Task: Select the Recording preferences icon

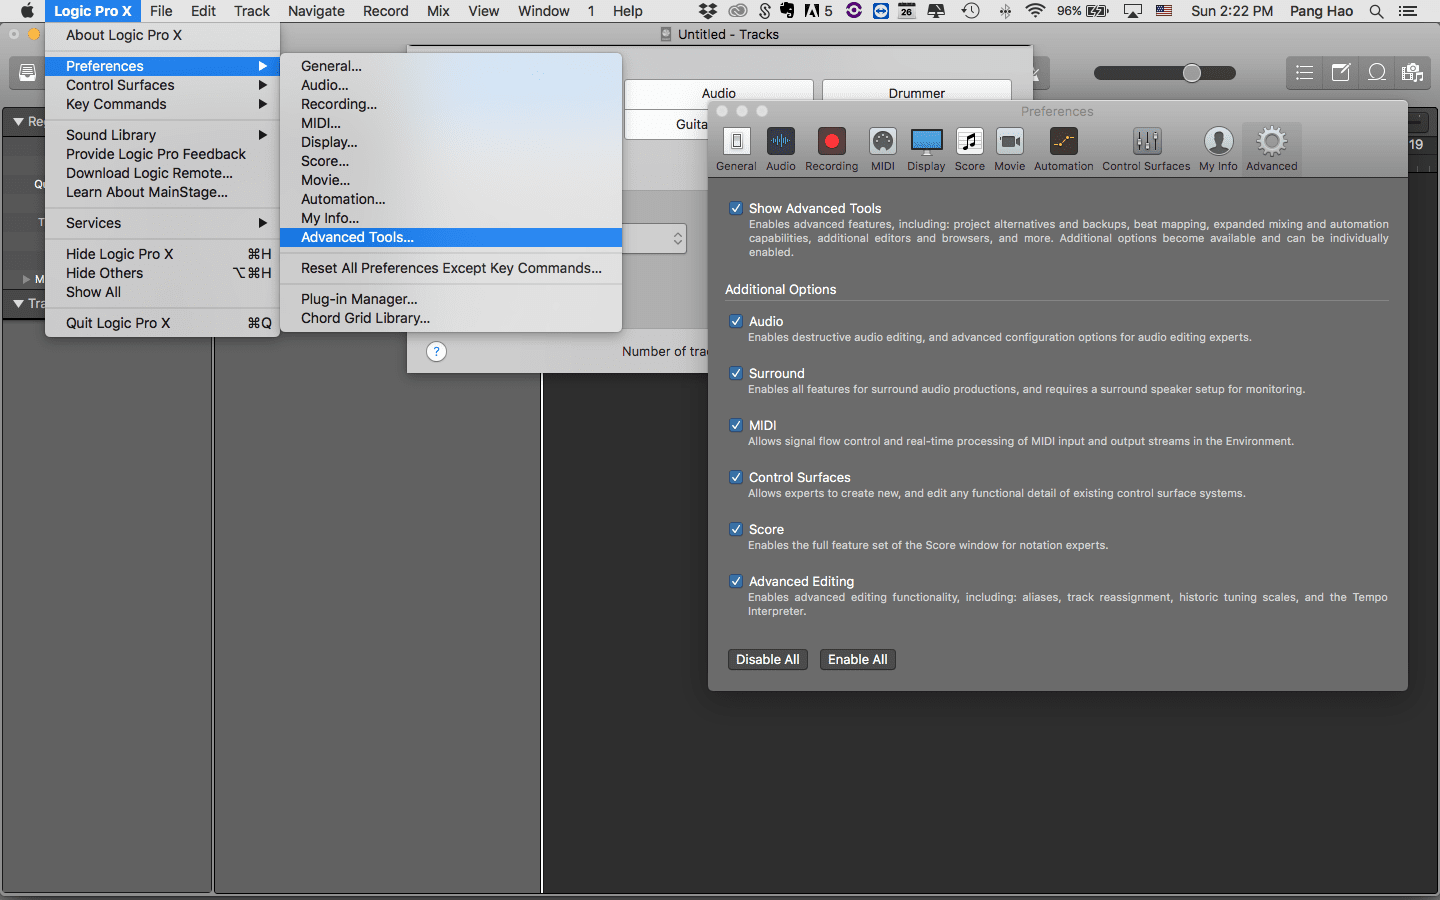Action: [831, 142]
